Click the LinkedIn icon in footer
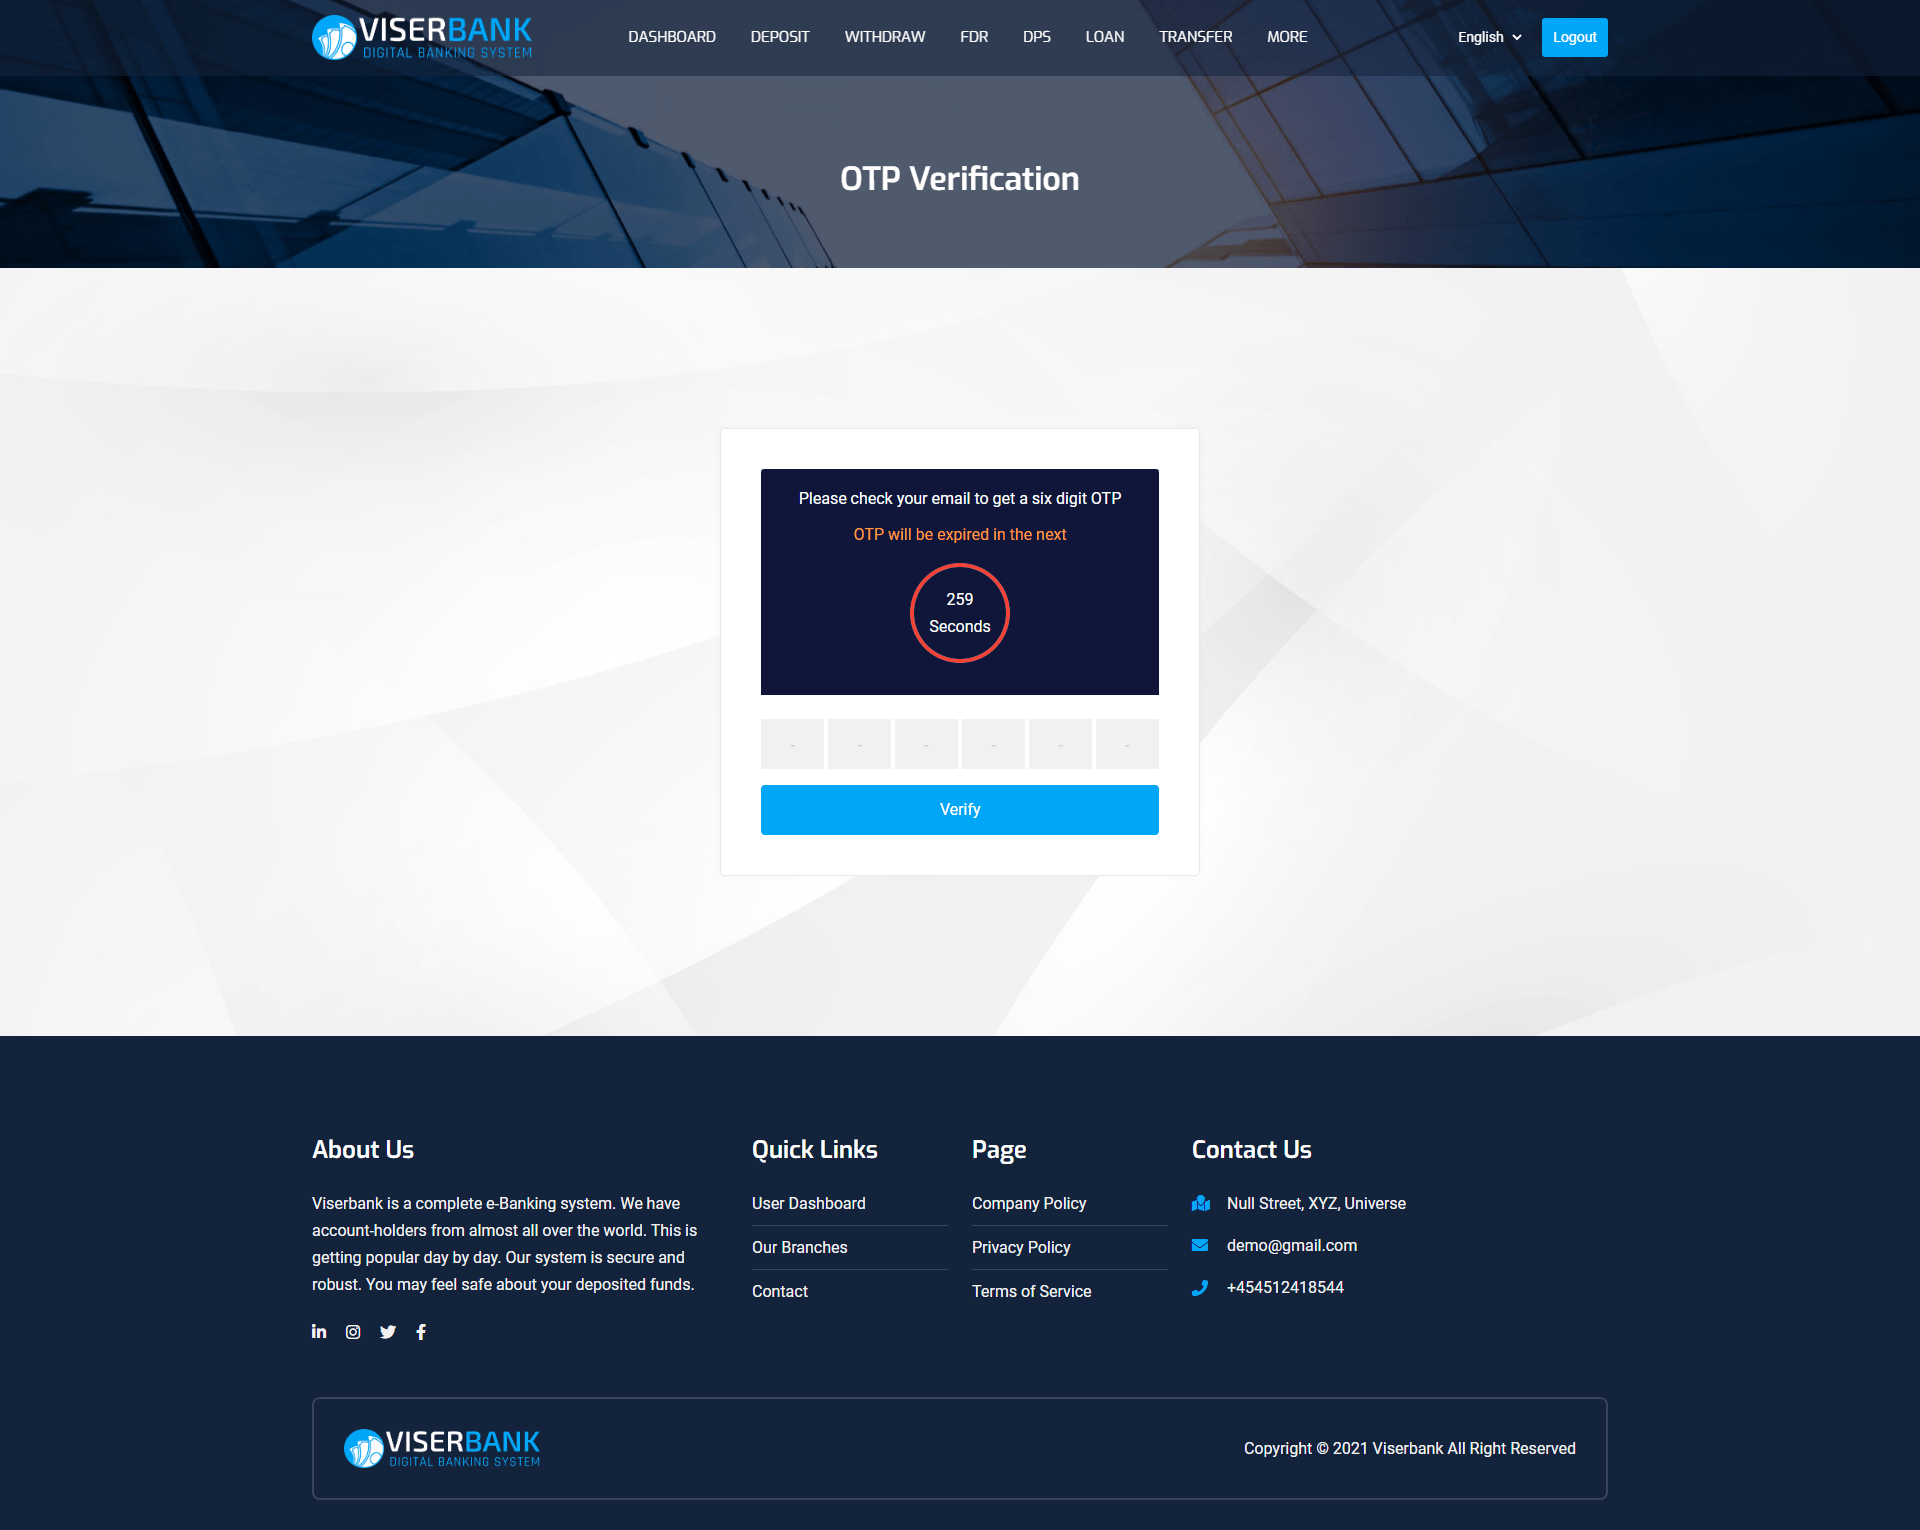 pos(318,1332)
